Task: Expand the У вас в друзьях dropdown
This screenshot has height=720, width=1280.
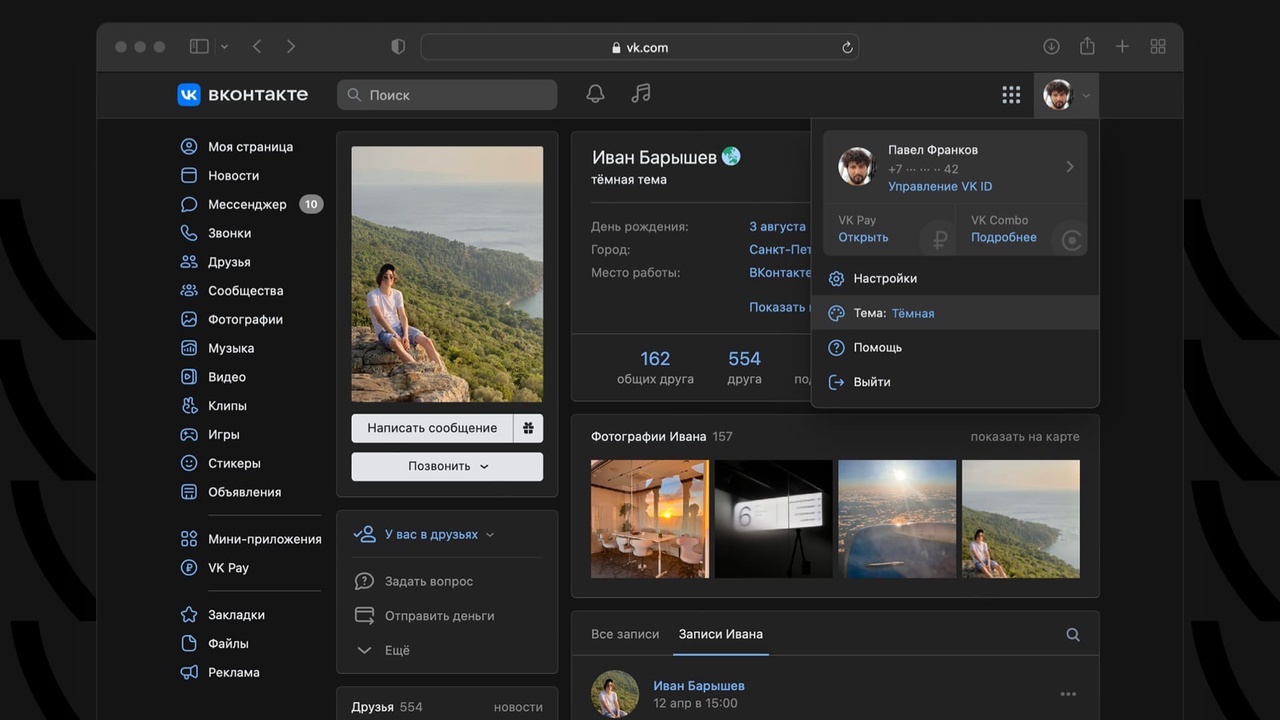Action: pos(431,535)
